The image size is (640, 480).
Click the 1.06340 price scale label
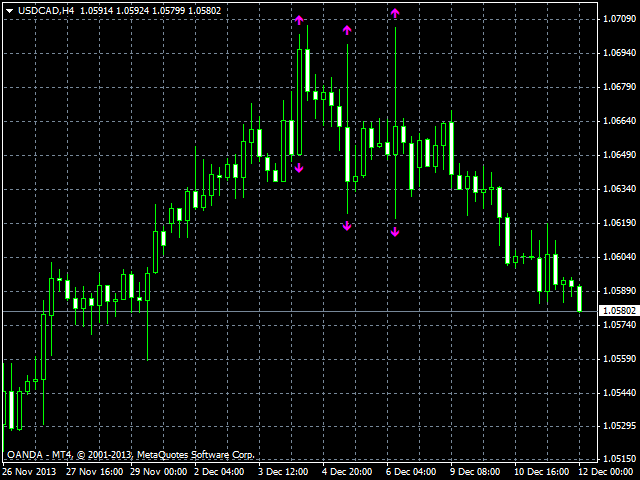coord(620,189)
